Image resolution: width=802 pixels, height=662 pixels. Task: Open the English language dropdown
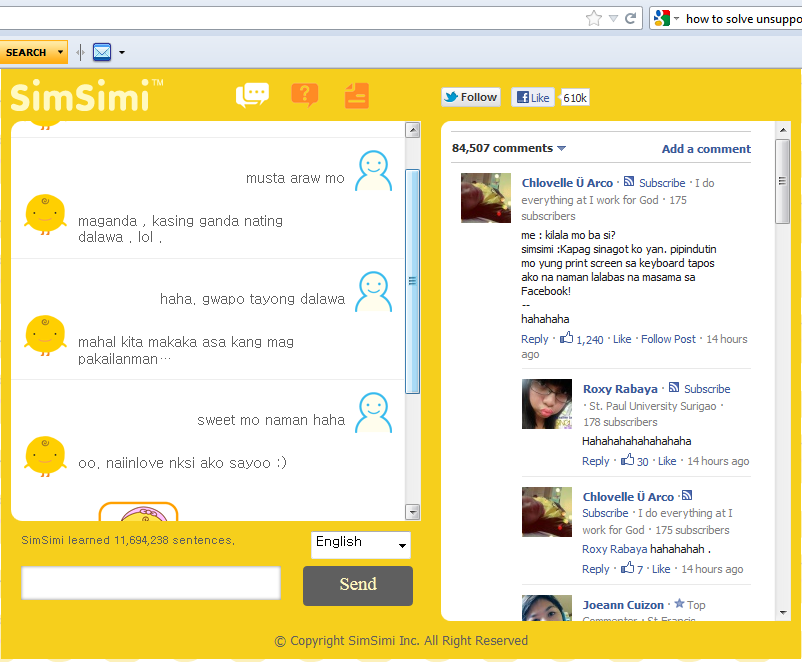[361, 544]
